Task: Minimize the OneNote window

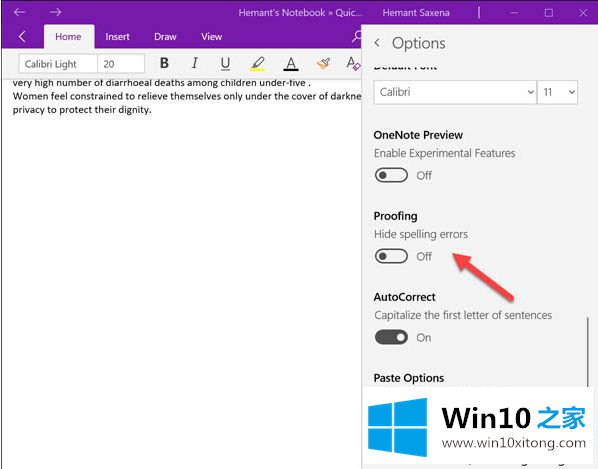Action: (x=514, y=13)
